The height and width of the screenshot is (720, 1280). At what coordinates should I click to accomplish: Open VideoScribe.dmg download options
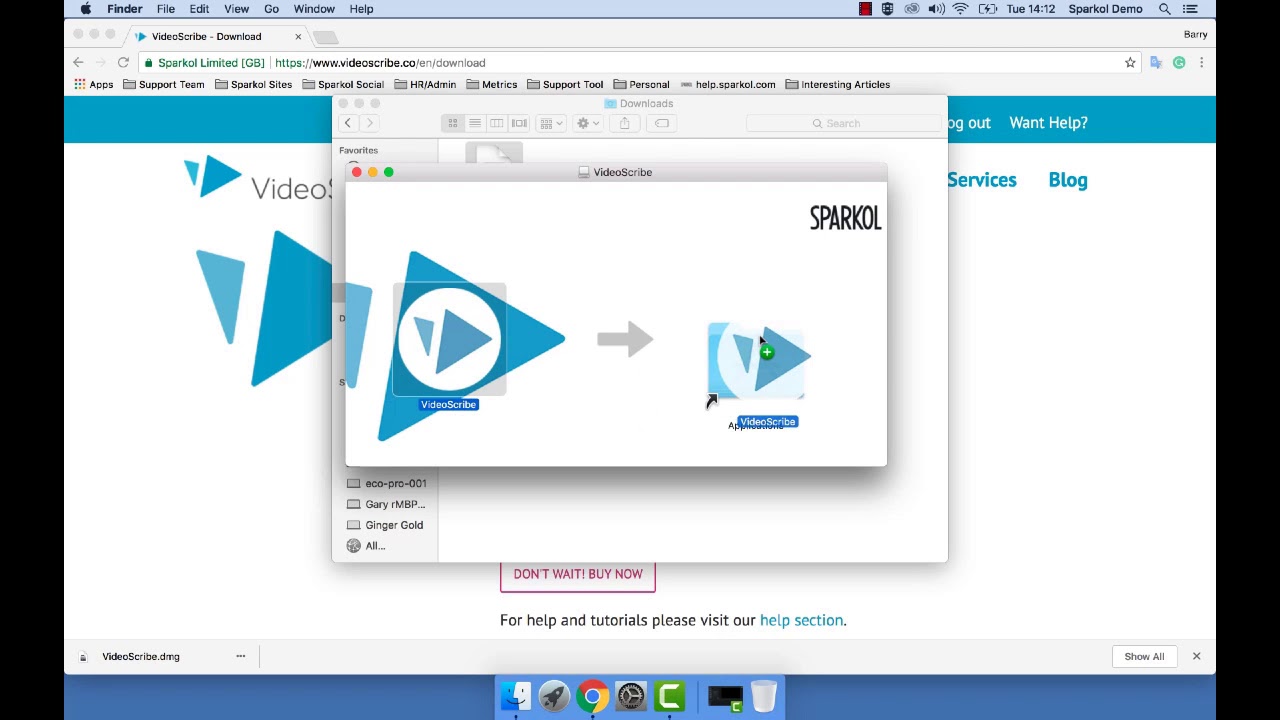(240, 656)
